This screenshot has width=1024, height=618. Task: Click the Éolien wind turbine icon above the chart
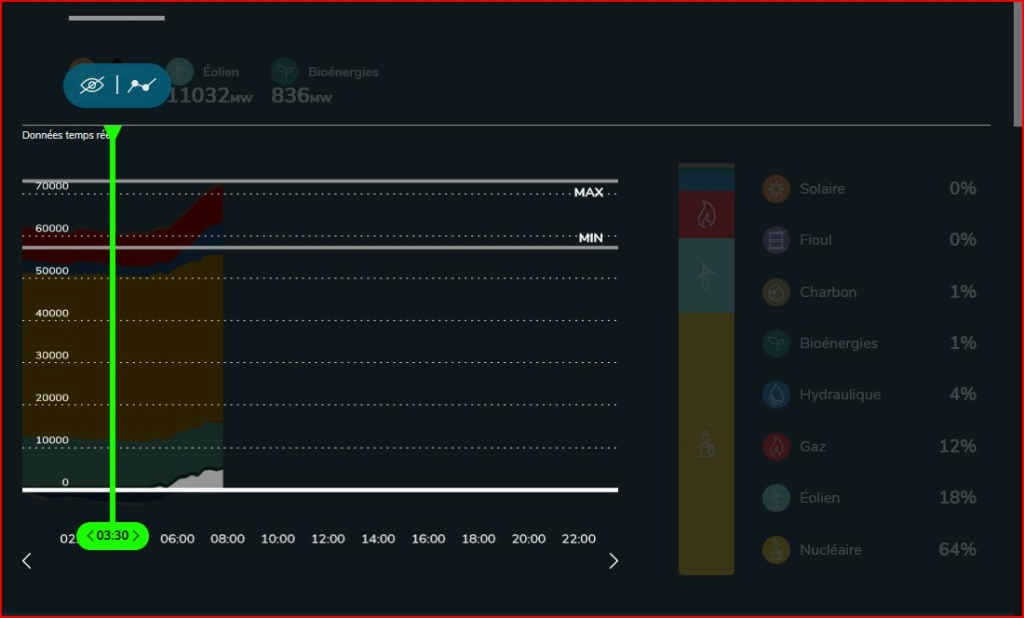(180, 71)
